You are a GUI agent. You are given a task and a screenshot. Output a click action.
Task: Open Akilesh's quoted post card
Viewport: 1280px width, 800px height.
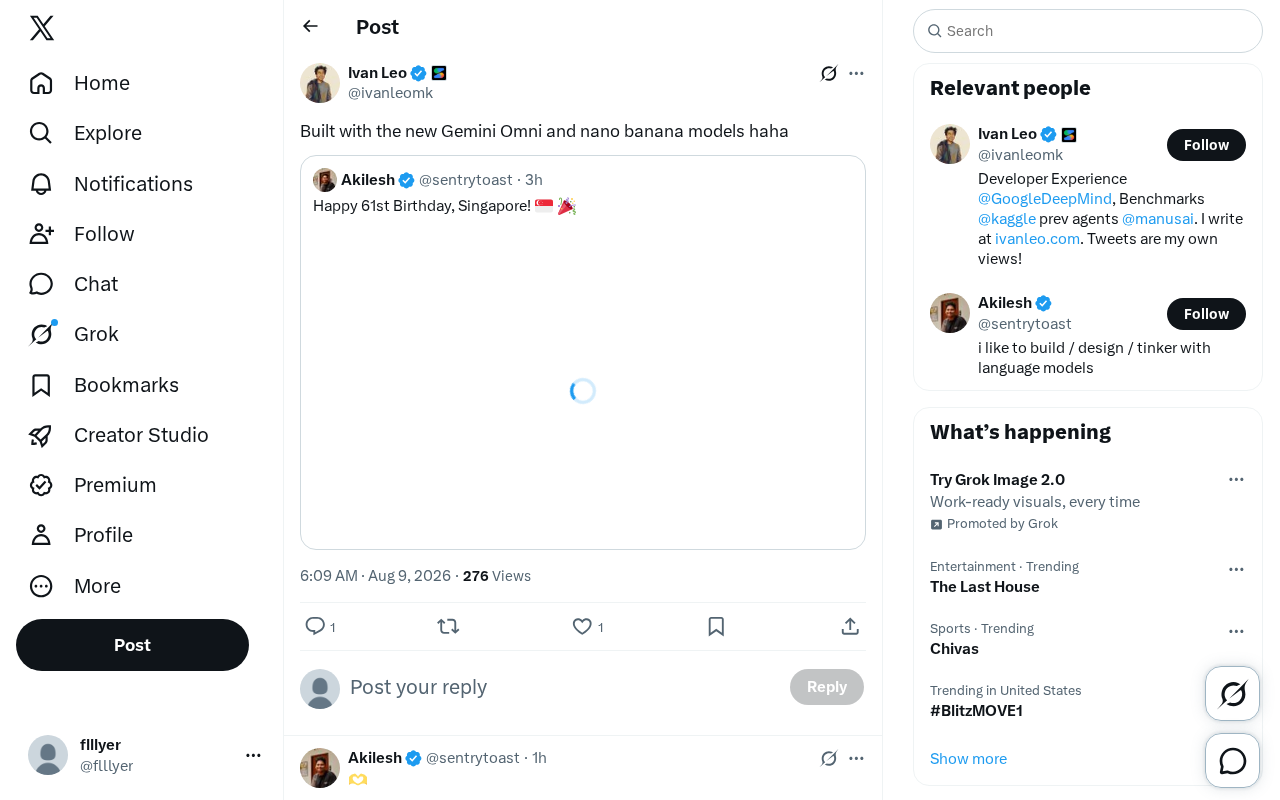[583, 352]
